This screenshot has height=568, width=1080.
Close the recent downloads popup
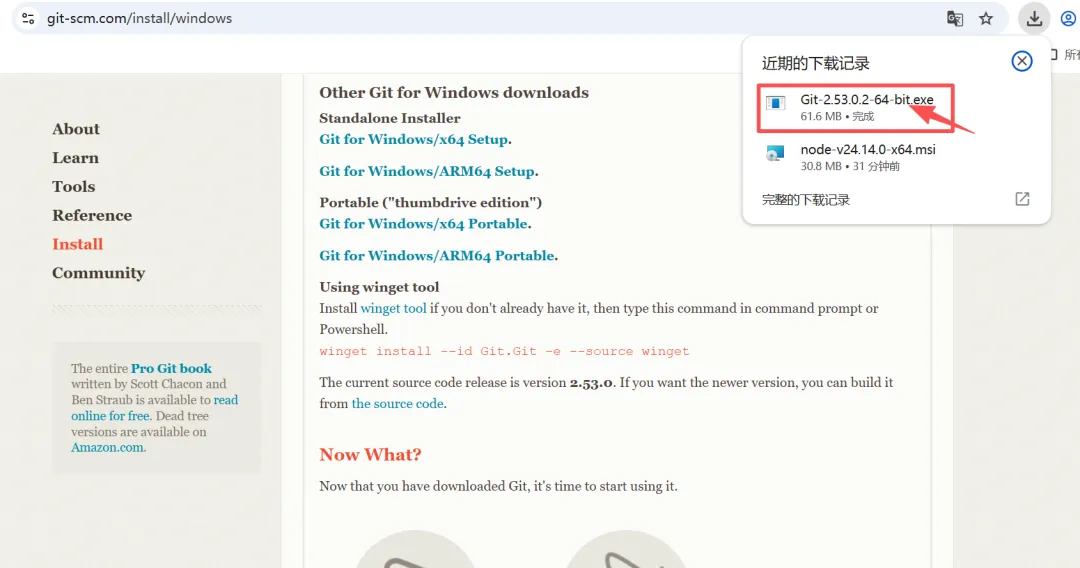(1021, 61)
